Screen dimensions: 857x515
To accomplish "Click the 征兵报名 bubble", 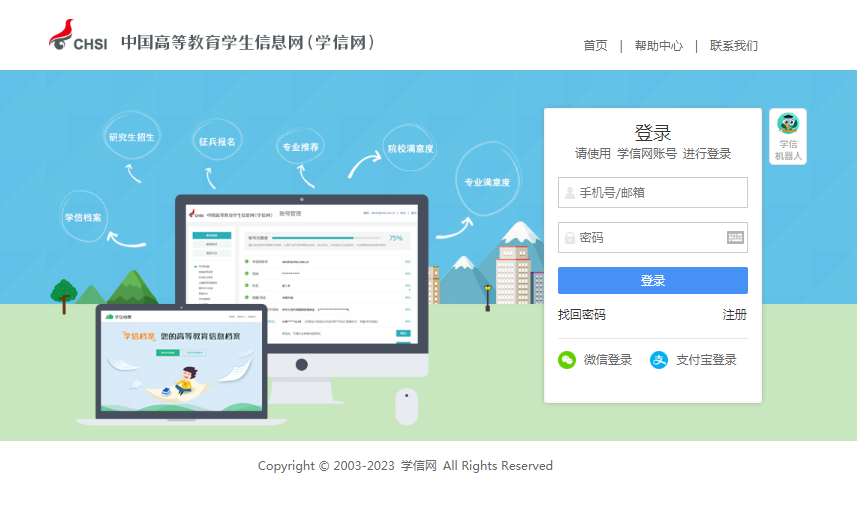I will [217, 142].
